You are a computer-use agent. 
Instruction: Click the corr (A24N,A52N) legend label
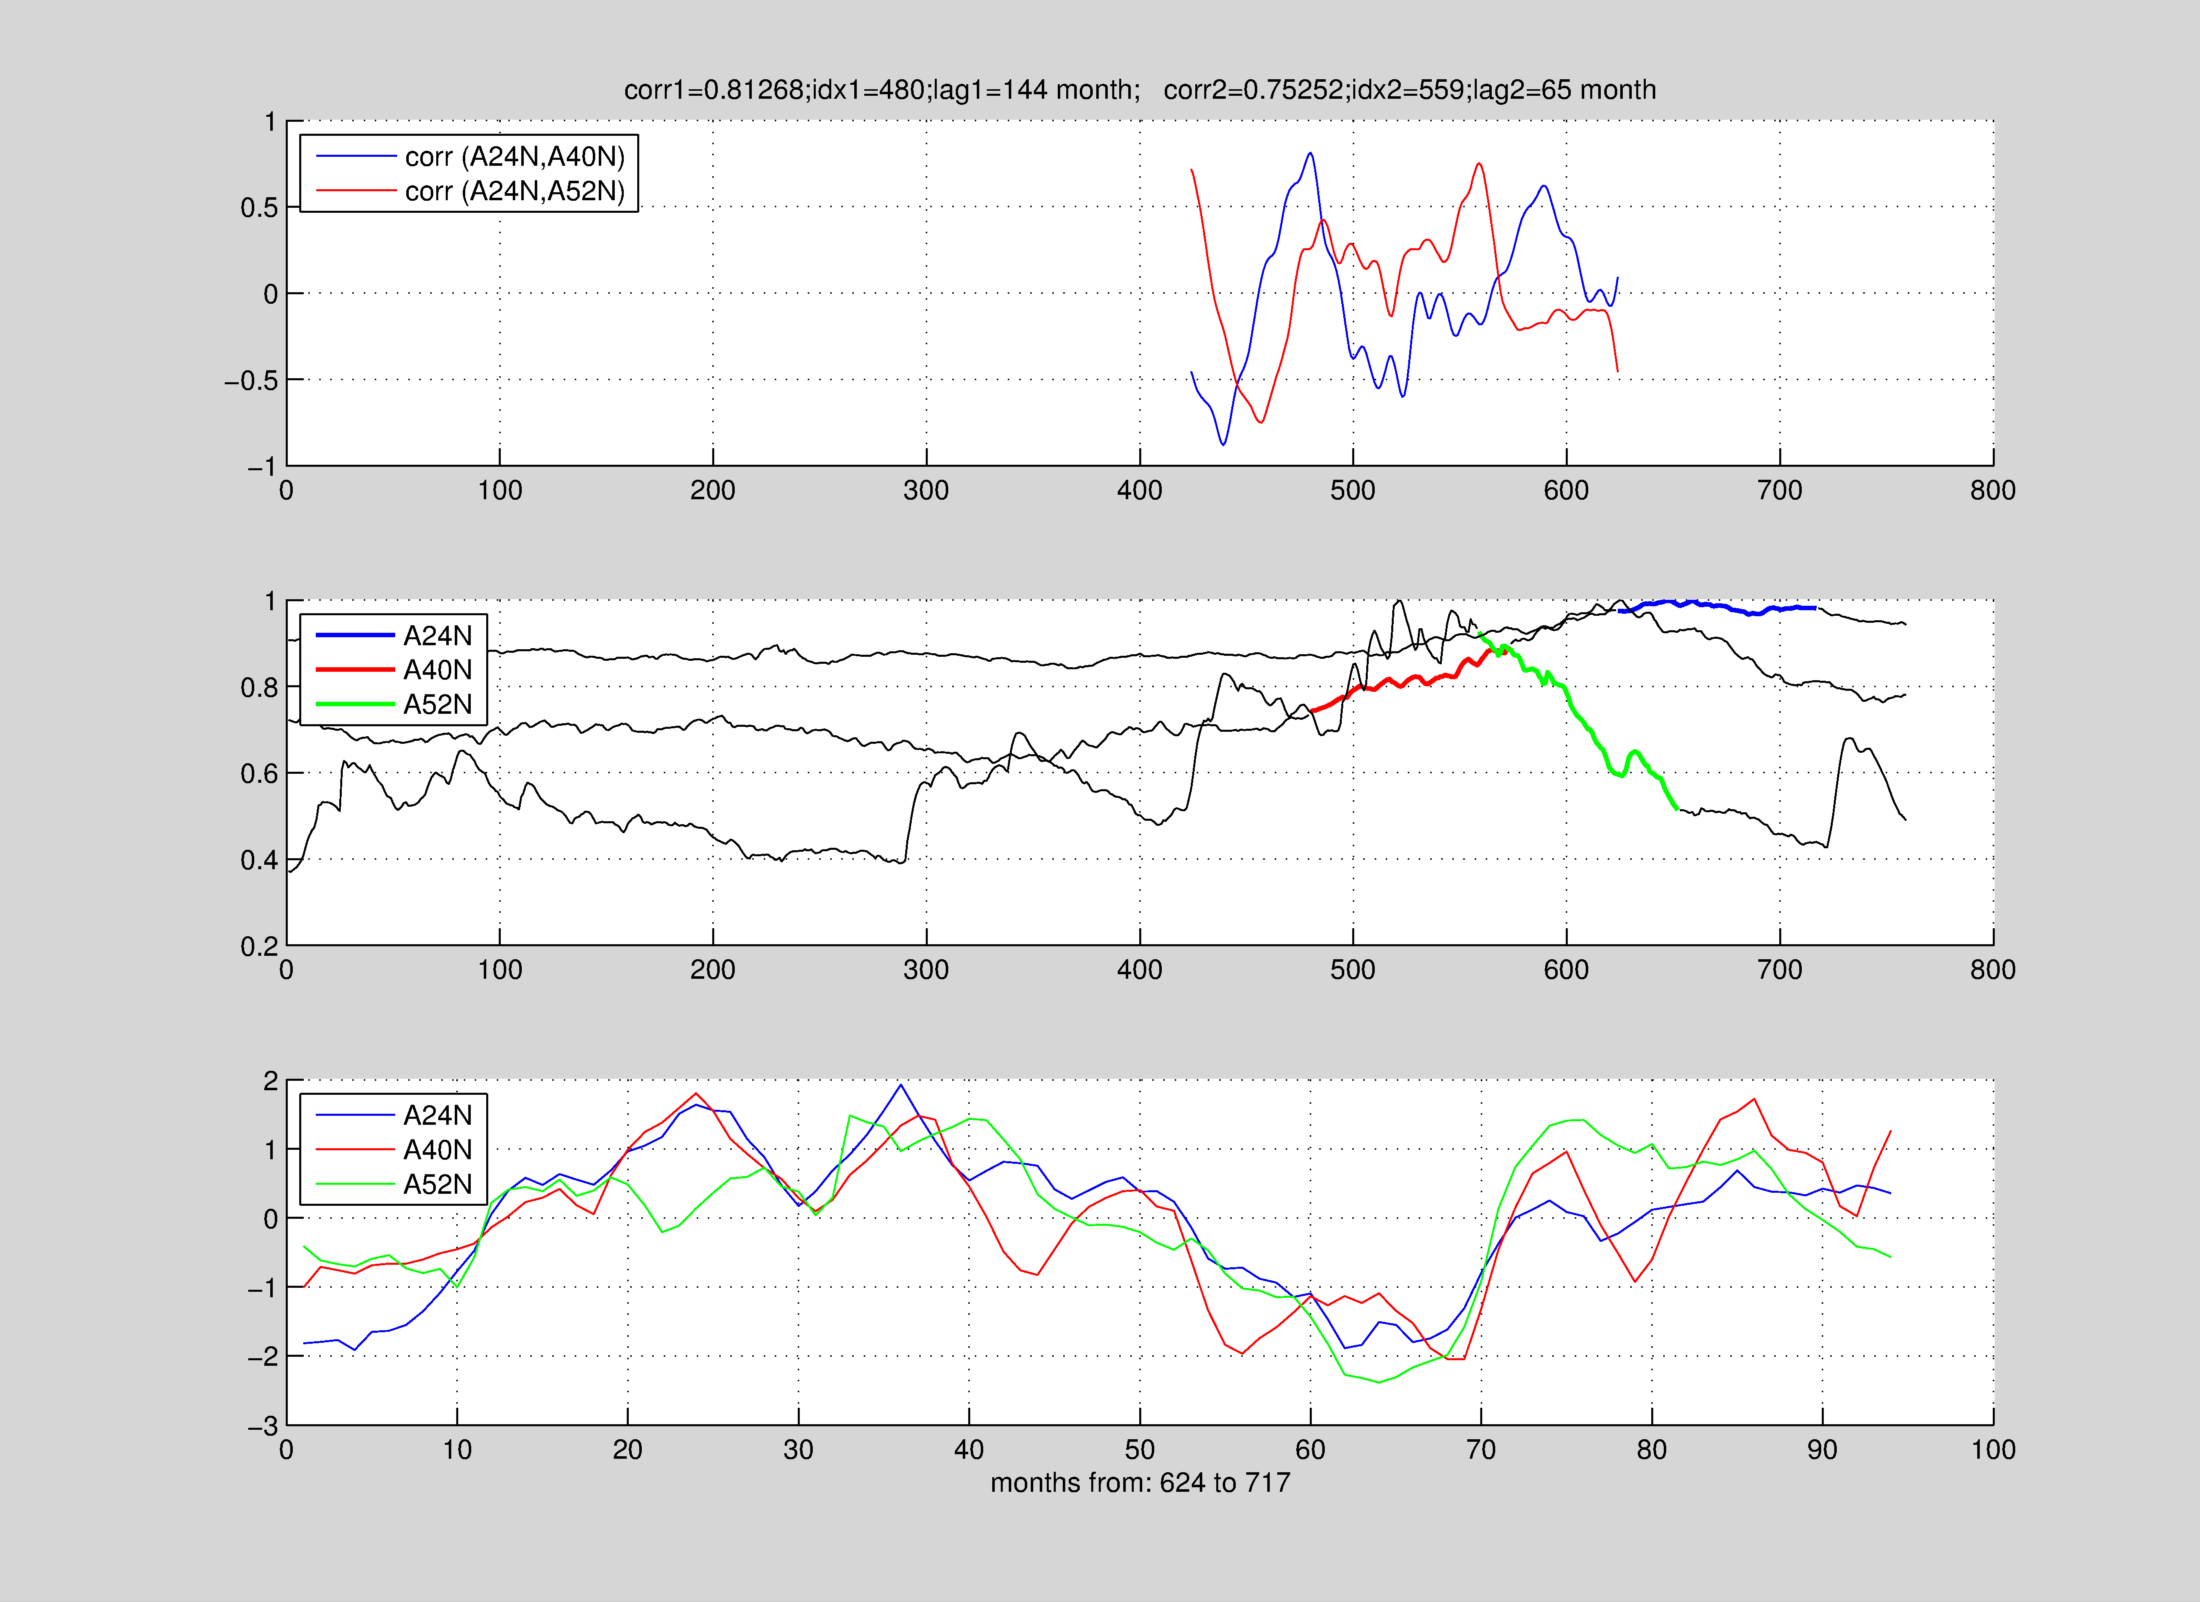(514, 191)
